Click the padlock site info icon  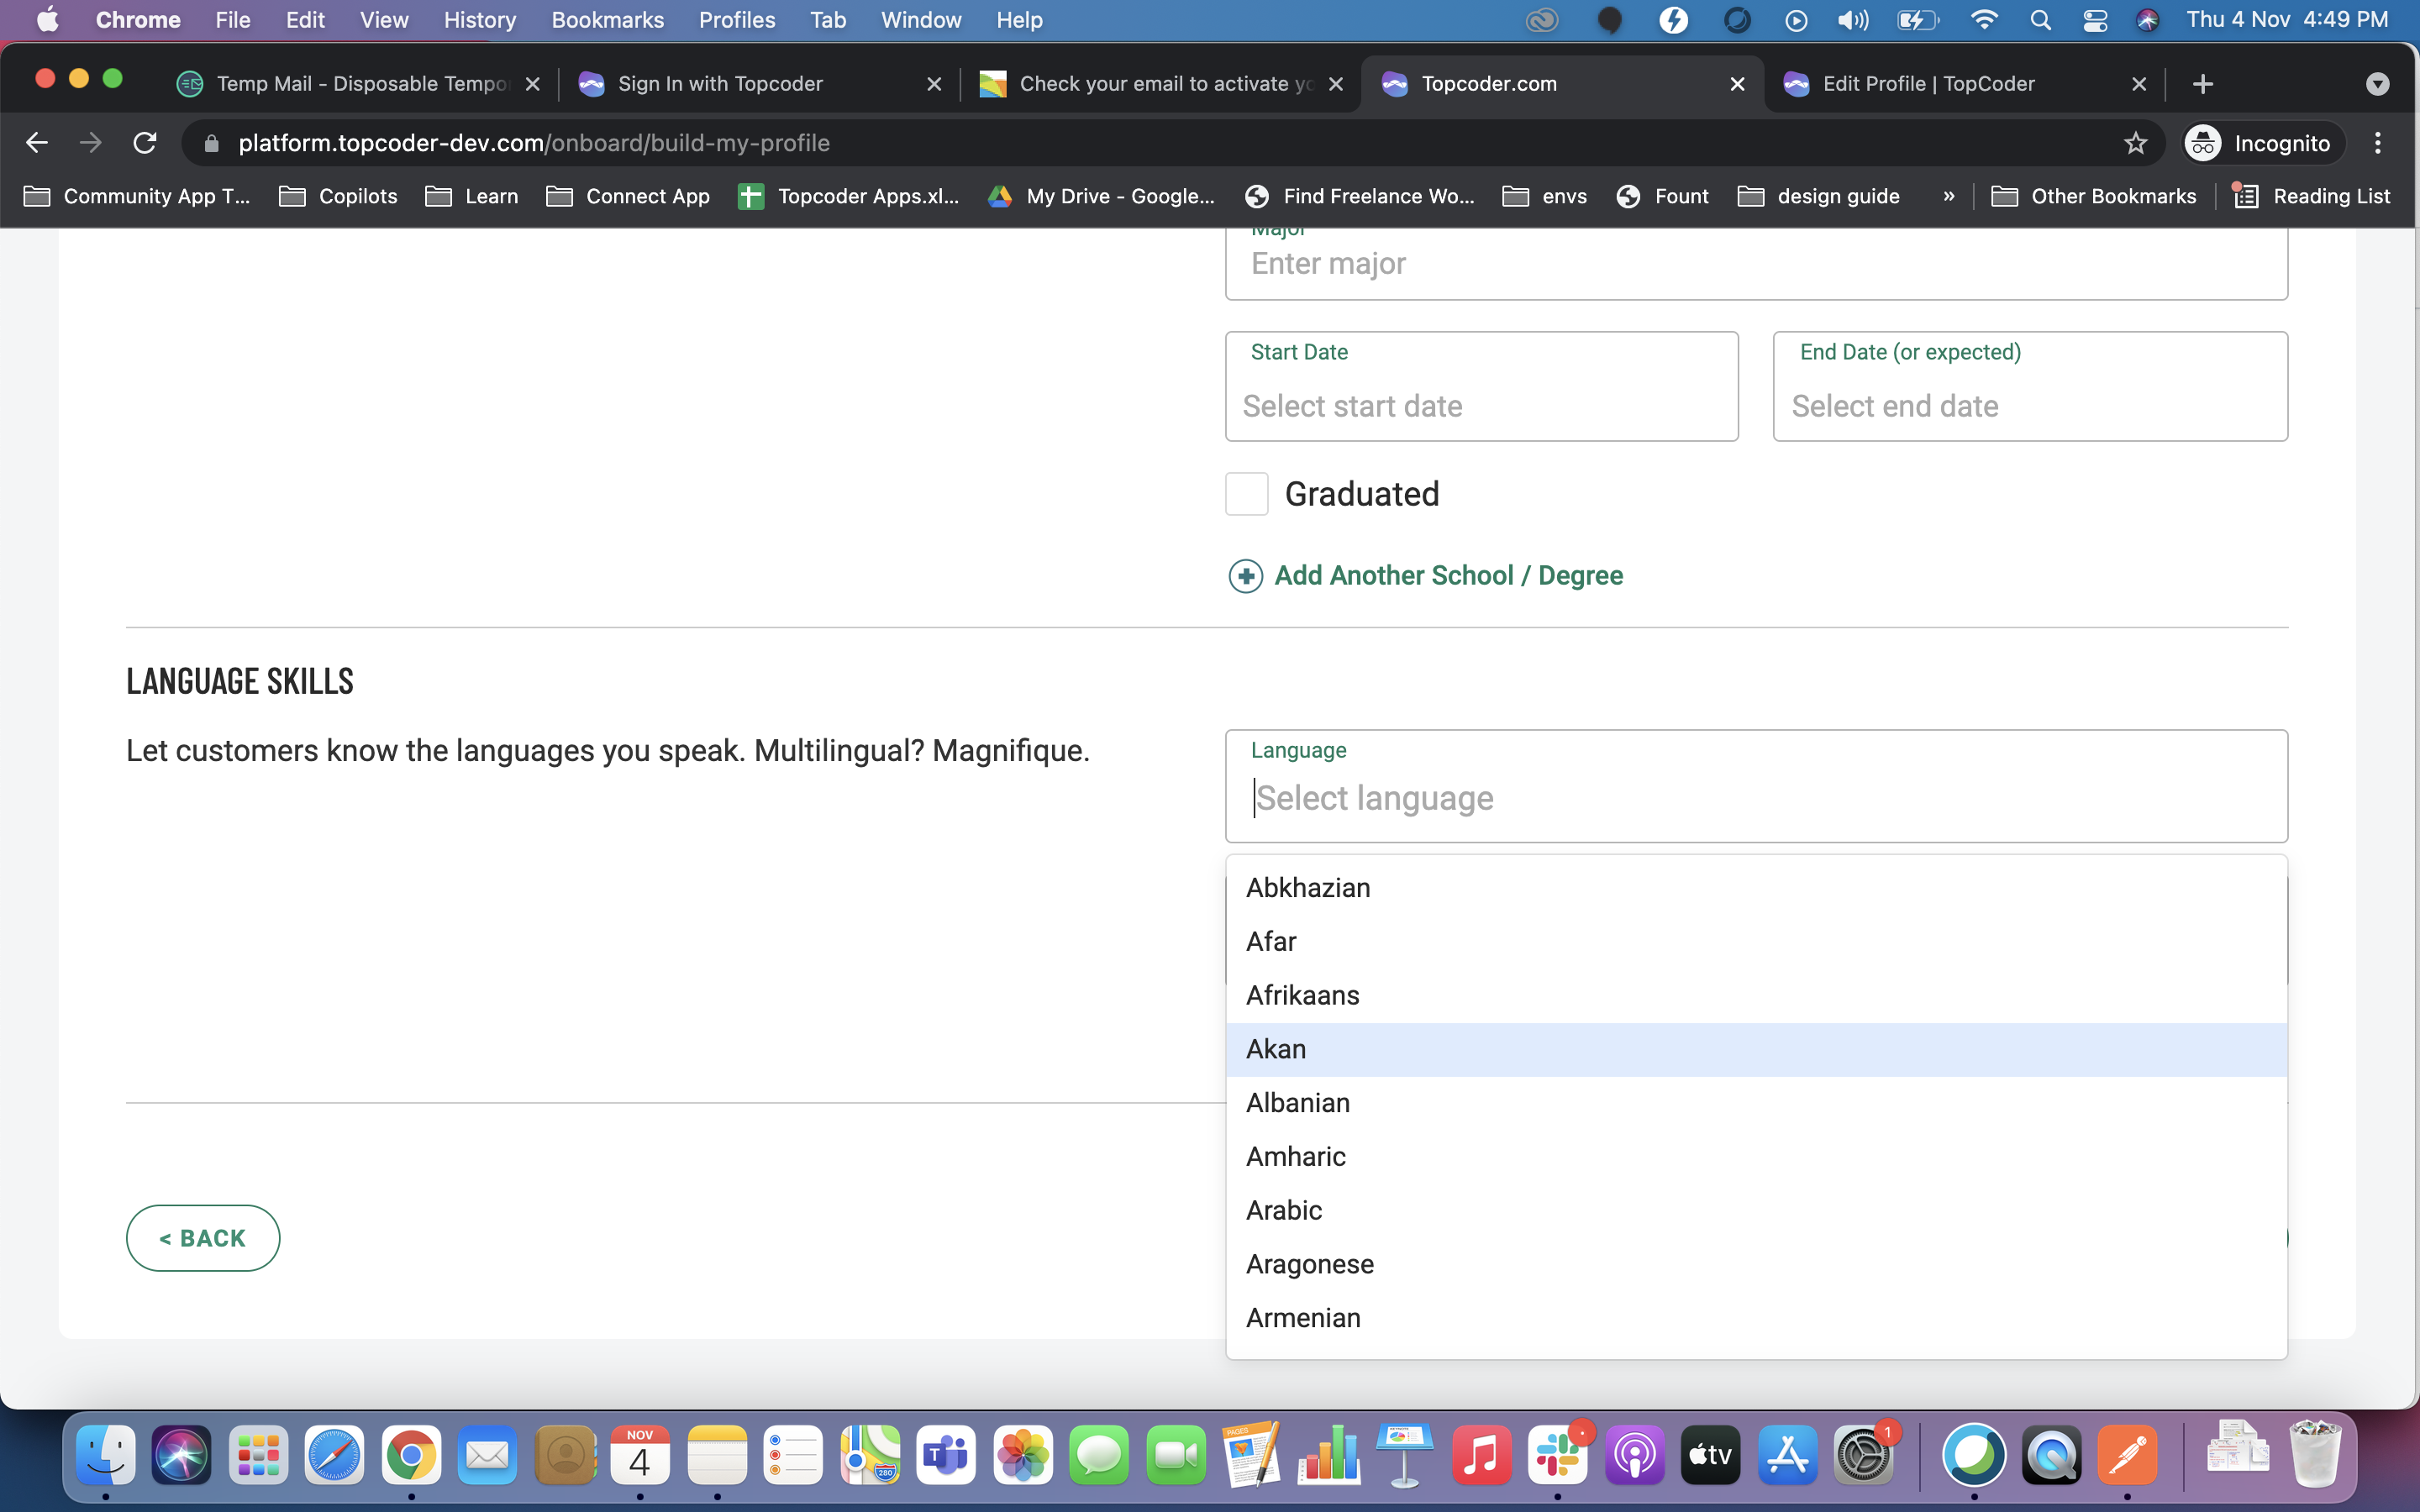211,143
